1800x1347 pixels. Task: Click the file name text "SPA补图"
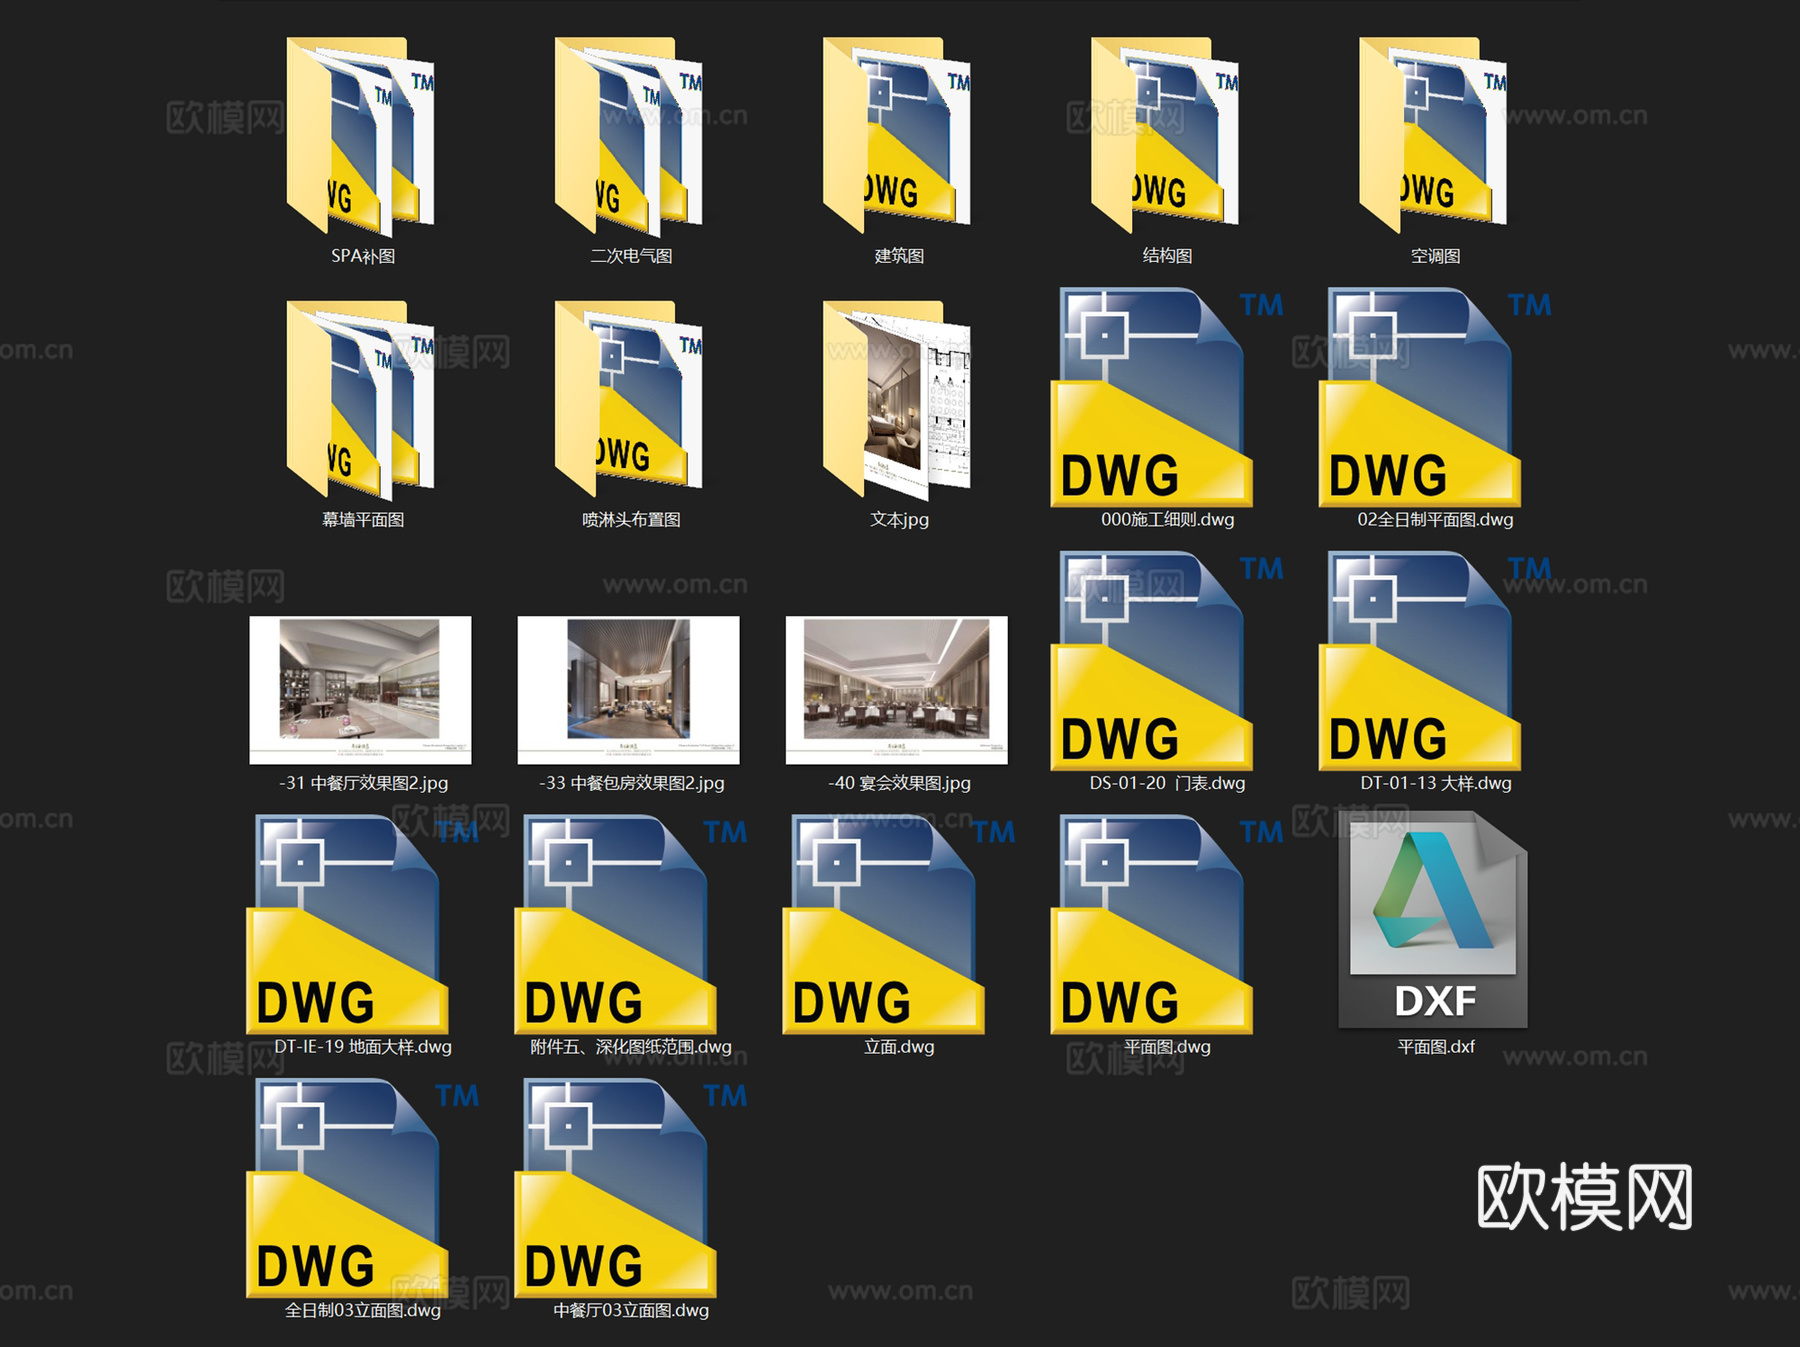click(363, 256)
